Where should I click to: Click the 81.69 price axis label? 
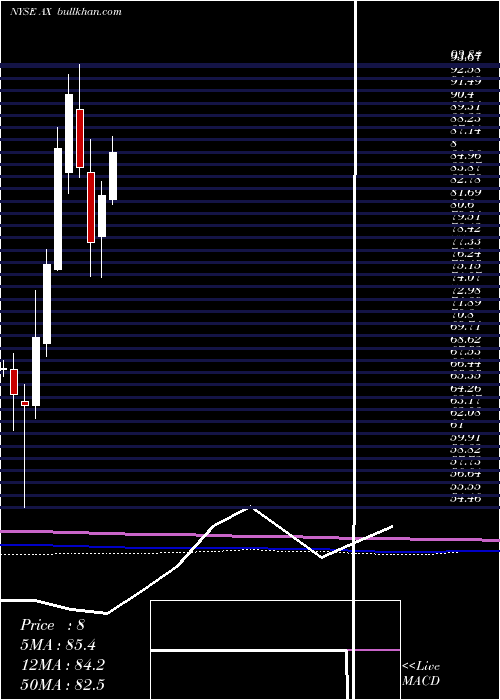coord(466,192)
